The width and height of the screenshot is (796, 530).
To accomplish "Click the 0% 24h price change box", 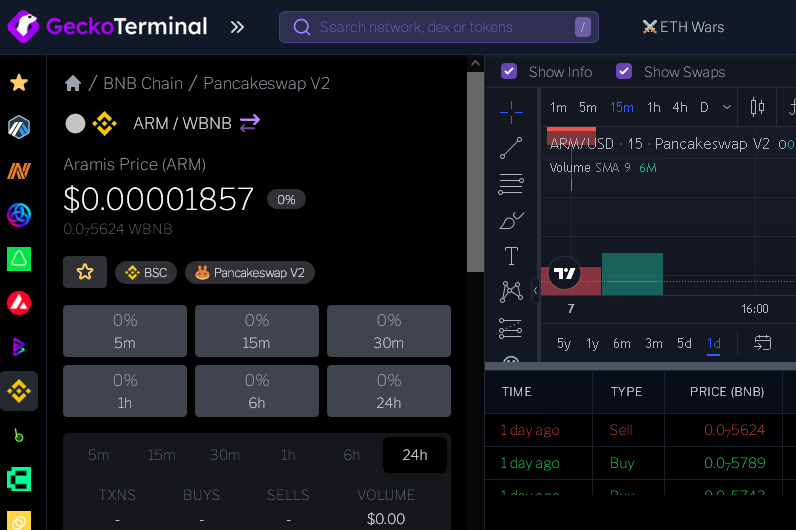I will (389, 391).
